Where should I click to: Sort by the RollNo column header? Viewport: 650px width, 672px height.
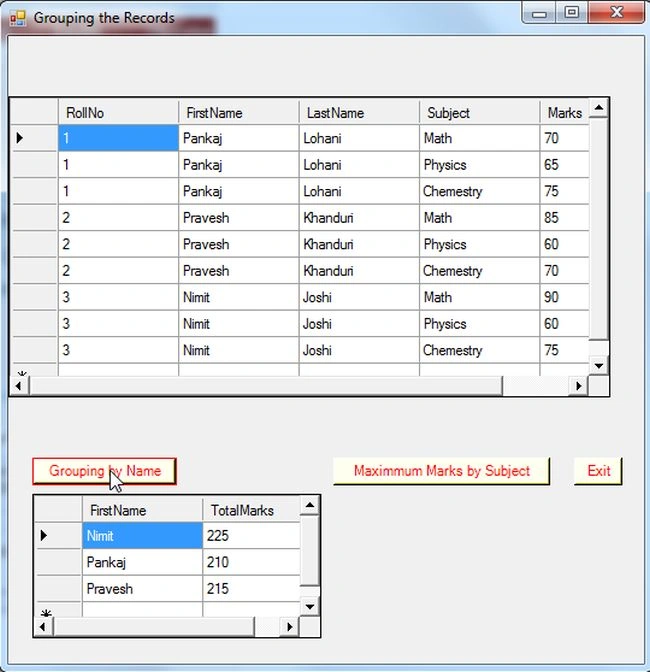[118, 113]
